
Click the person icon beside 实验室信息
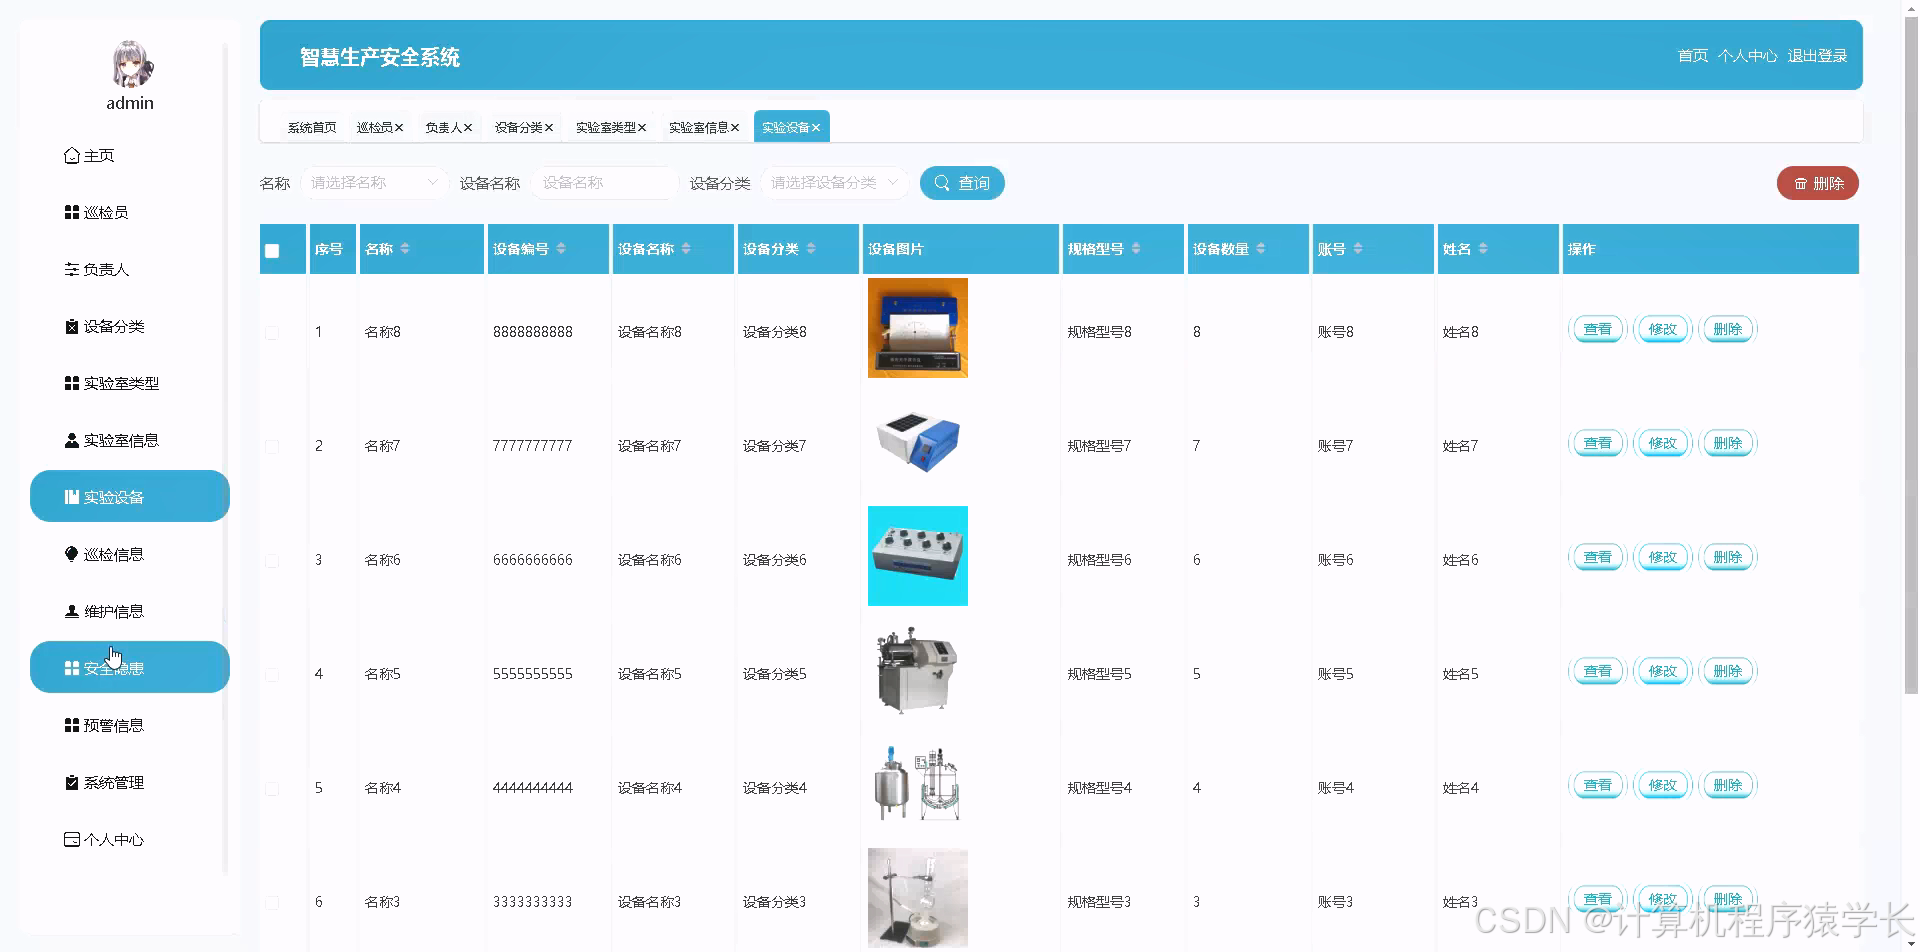coord(72,441)
